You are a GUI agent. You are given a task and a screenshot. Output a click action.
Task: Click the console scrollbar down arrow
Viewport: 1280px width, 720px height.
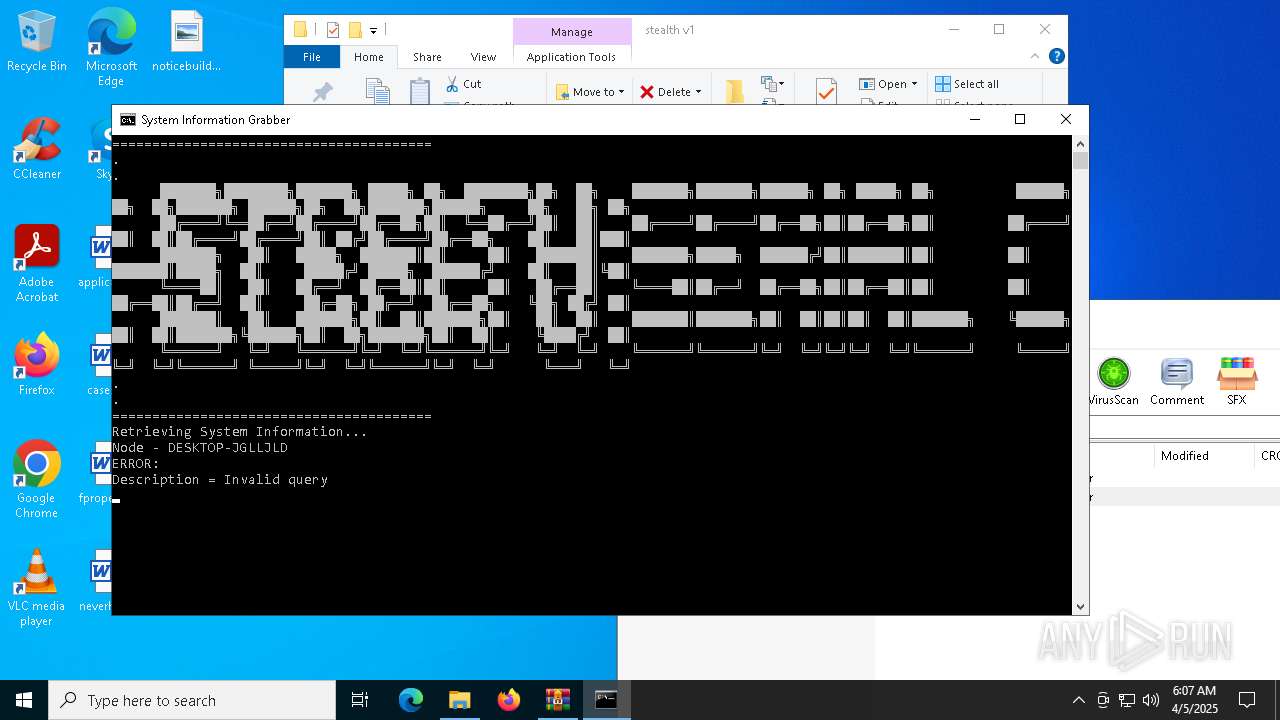pyautogui.click(x=1080, y=607)
